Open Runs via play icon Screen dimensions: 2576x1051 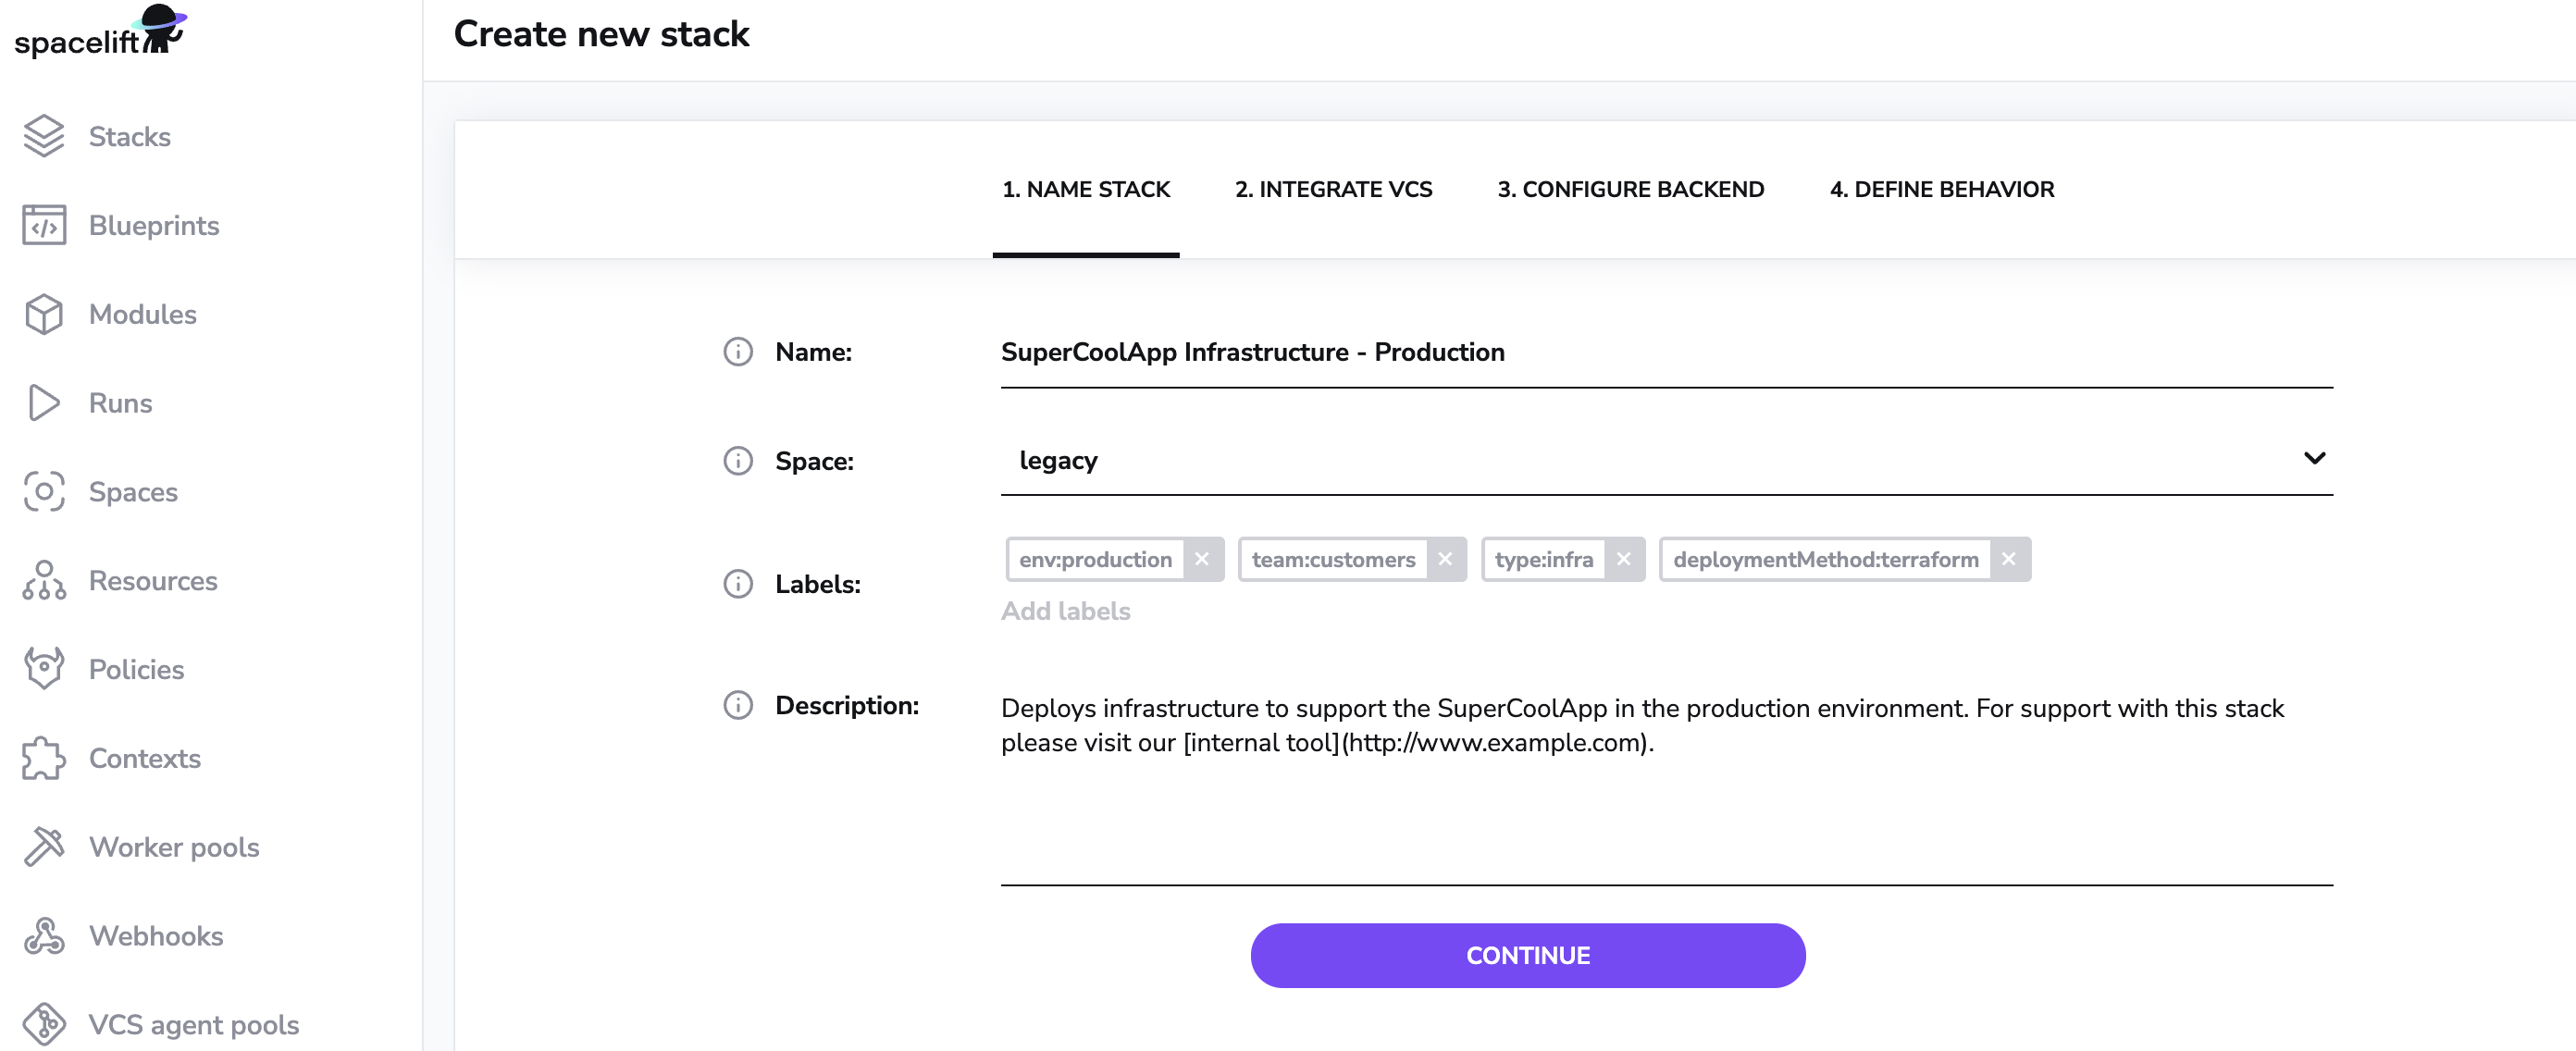coord(44,403)
